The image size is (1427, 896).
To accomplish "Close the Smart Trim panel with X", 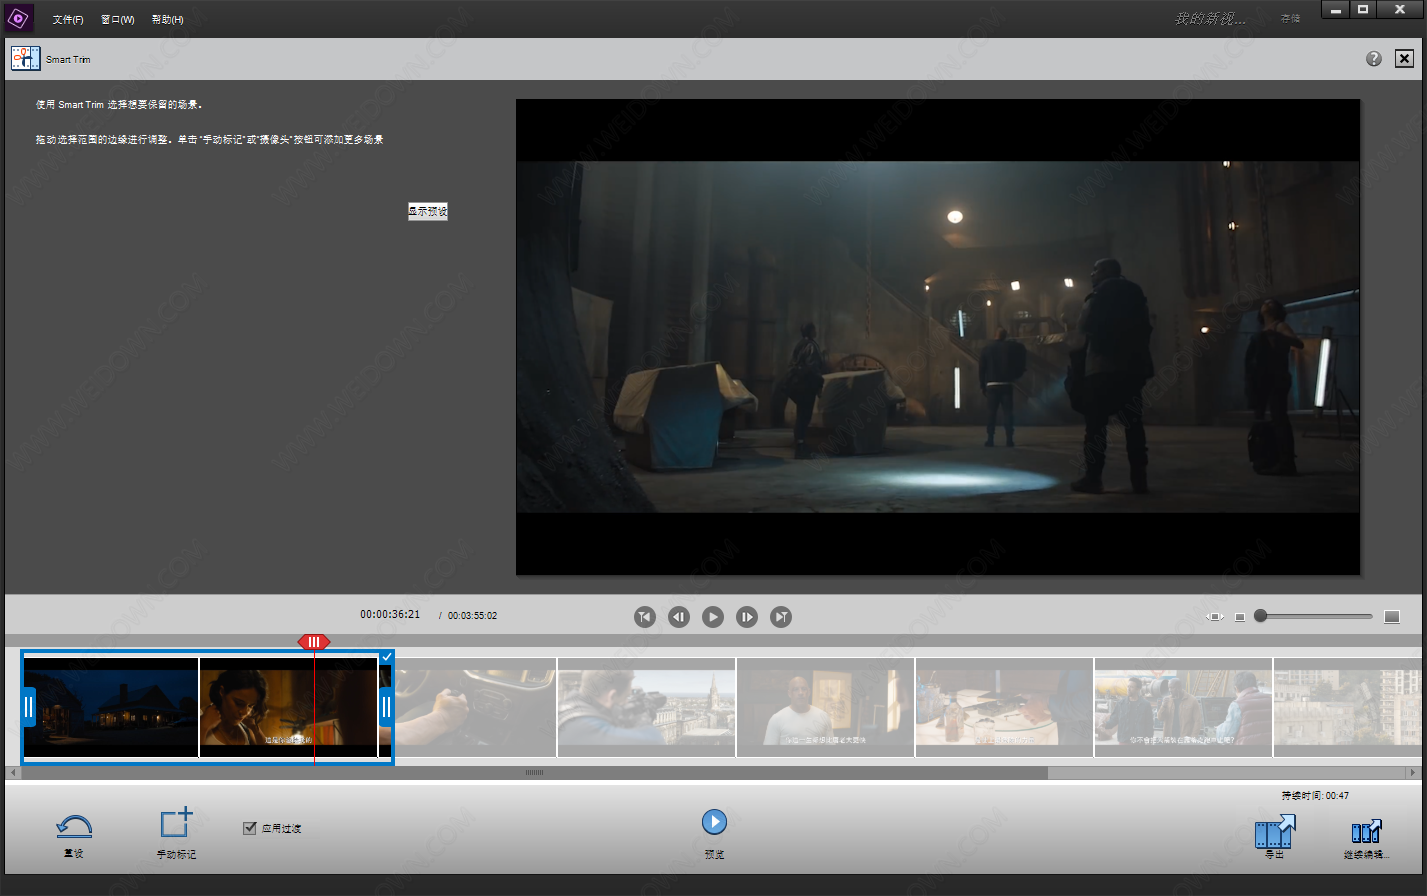I will (x=1405, y=59).
